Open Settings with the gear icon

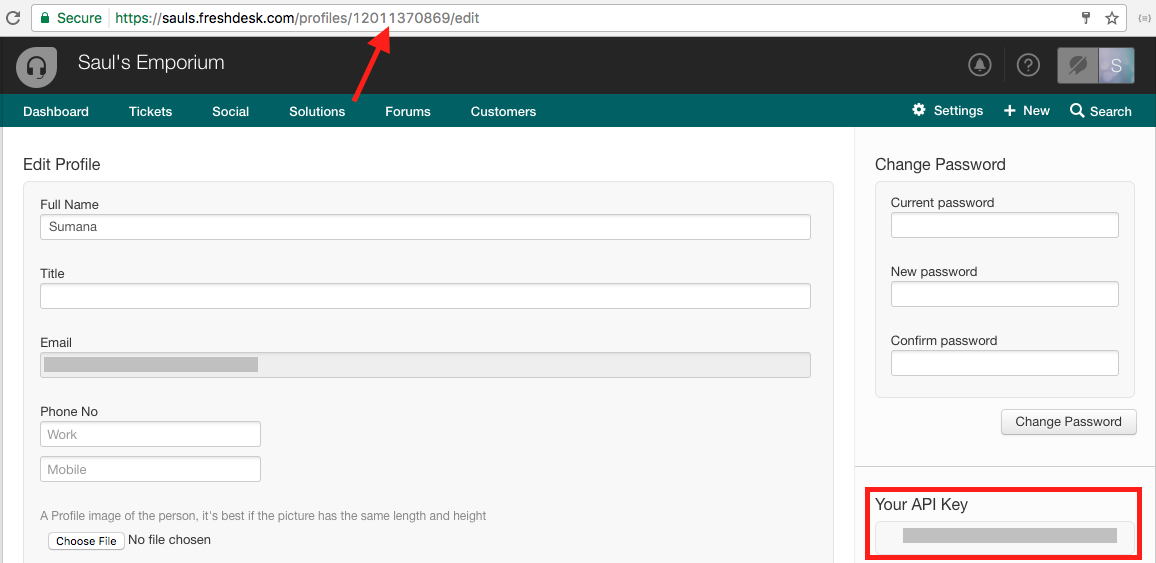(x=947, y=111)
